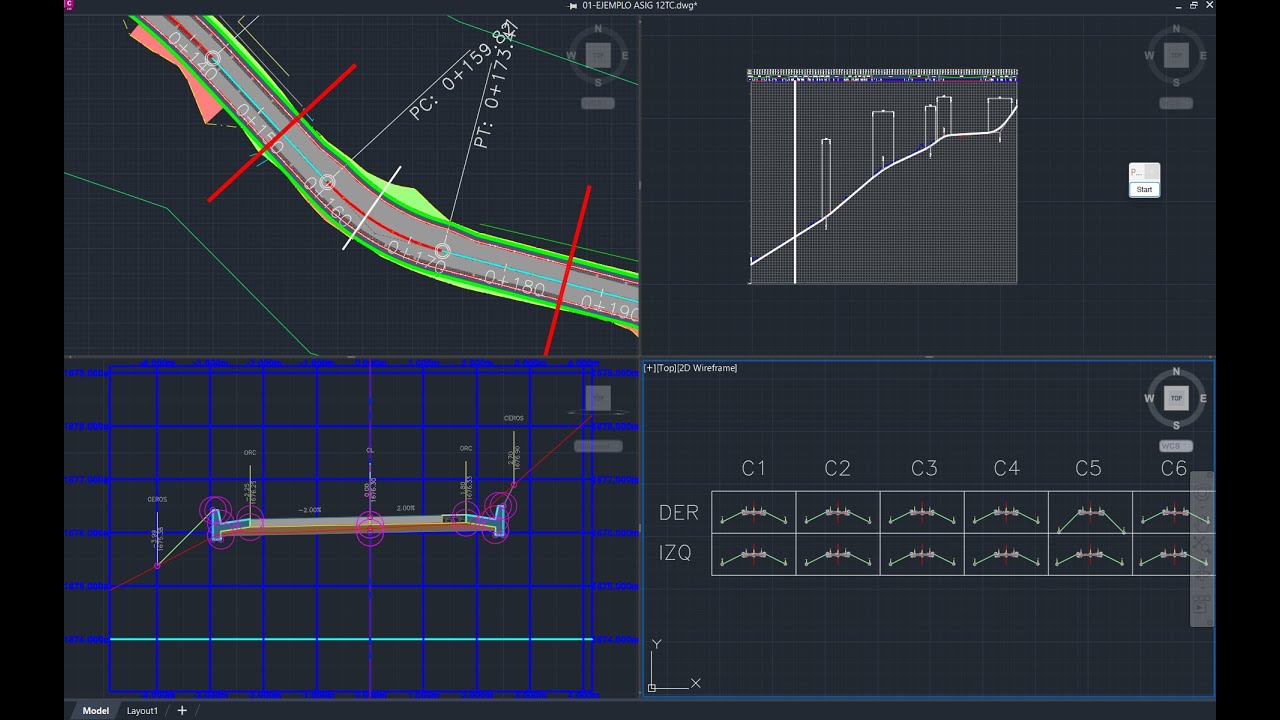Select the C5 IZQ cross-section cell
The image size is (1280, 720).
tap(1090, 554)
